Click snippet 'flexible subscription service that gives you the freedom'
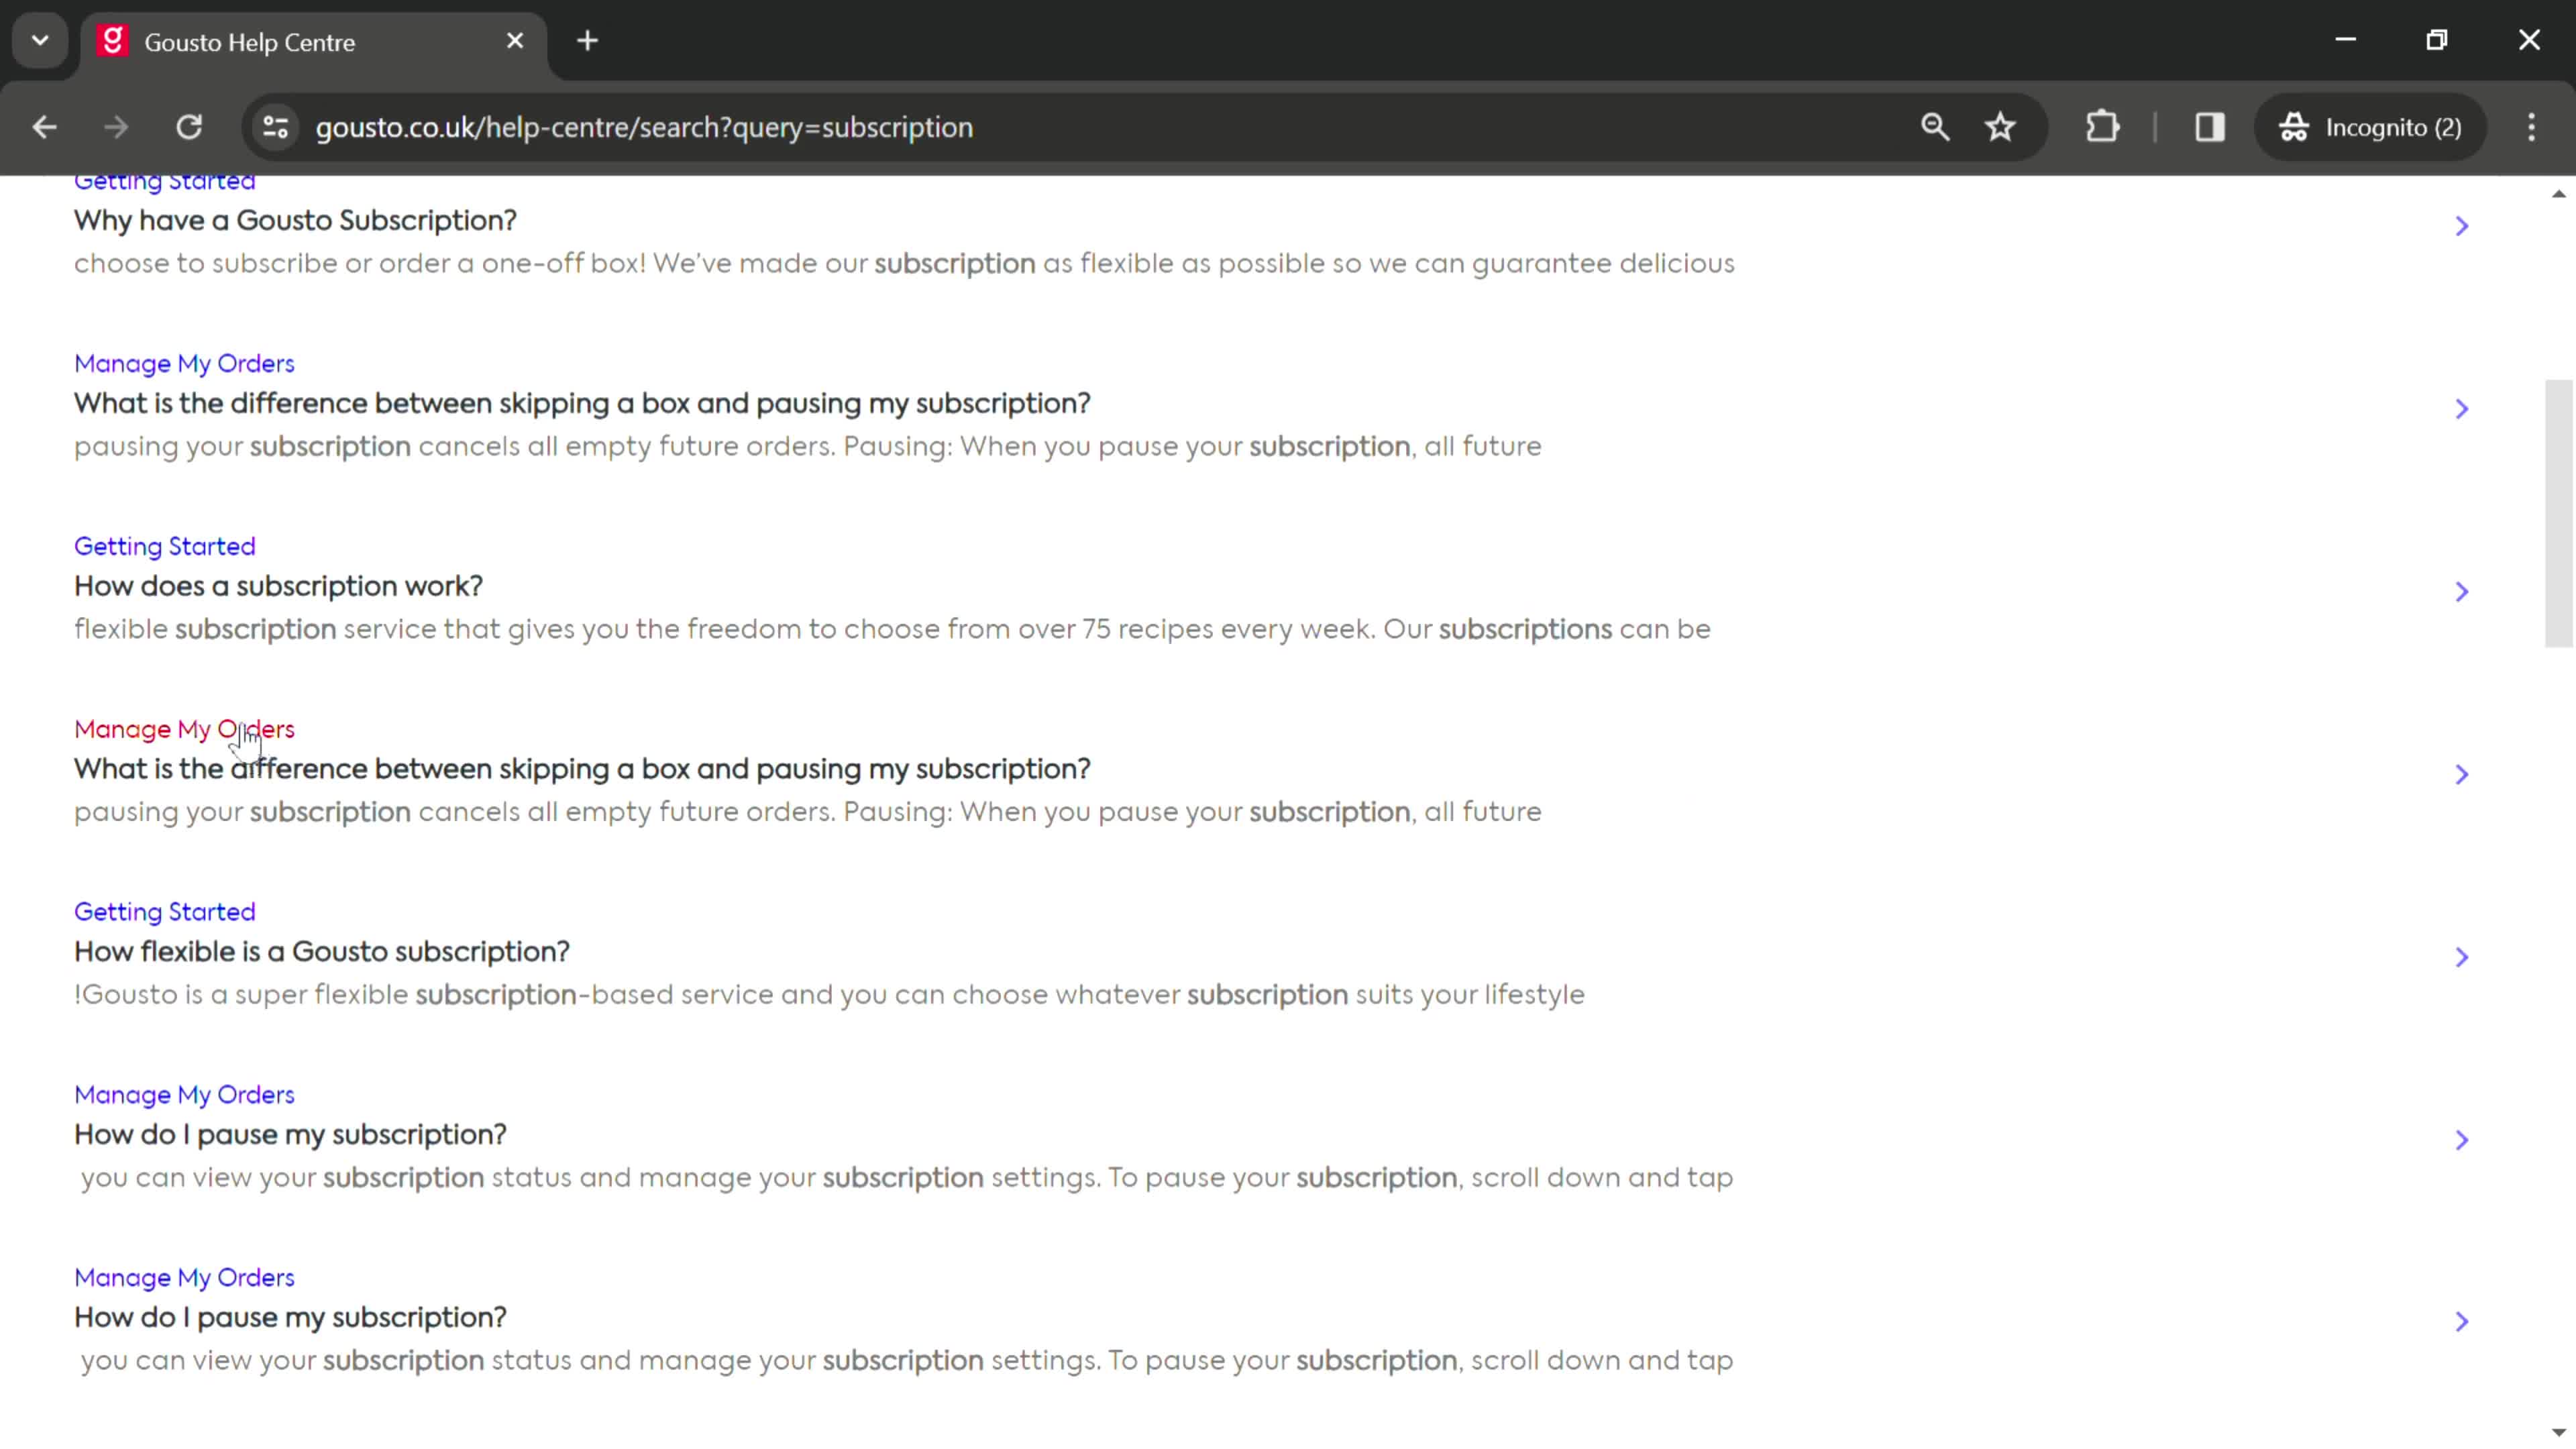 pos(892,629)
